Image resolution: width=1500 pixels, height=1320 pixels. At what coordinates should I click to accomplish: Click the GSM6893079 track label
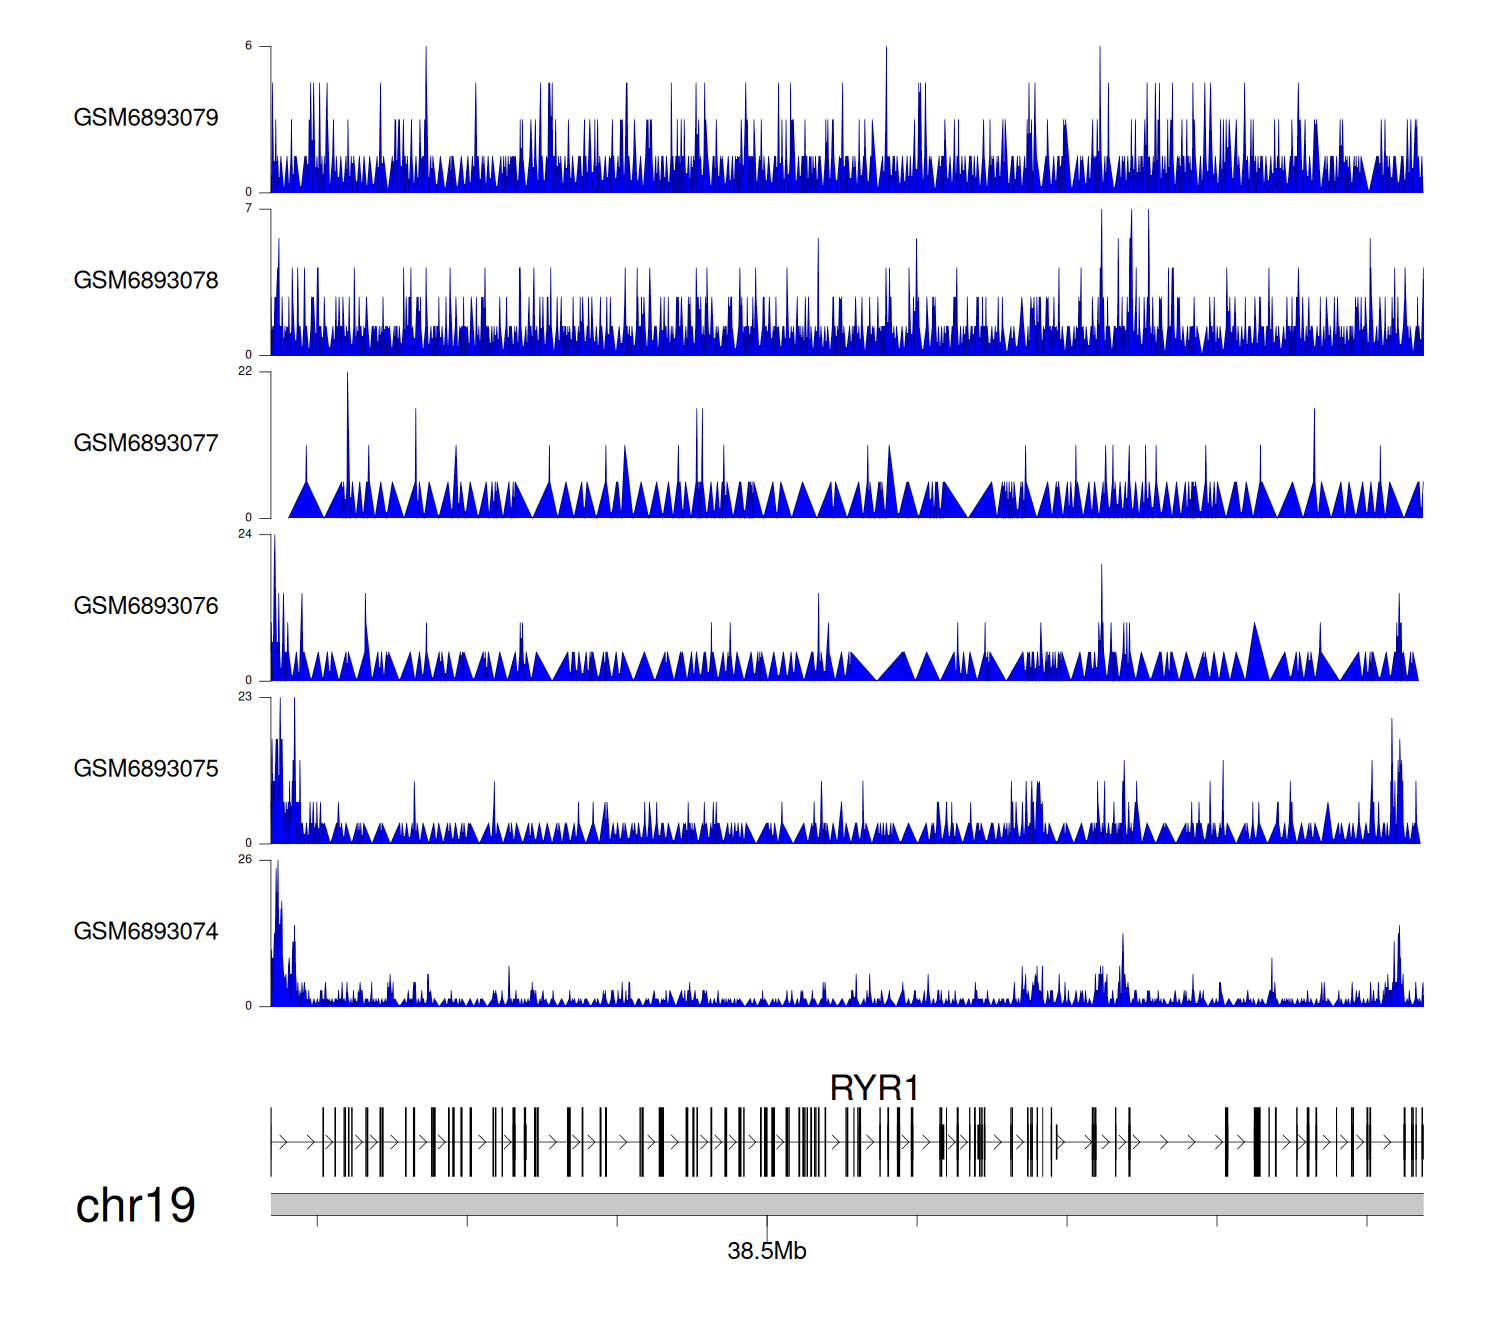[146, 118]
